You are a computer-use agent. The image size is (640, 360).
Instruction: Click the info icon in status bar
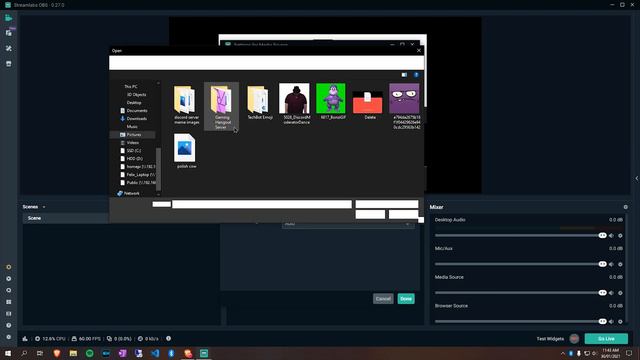(x=168, y=338)
